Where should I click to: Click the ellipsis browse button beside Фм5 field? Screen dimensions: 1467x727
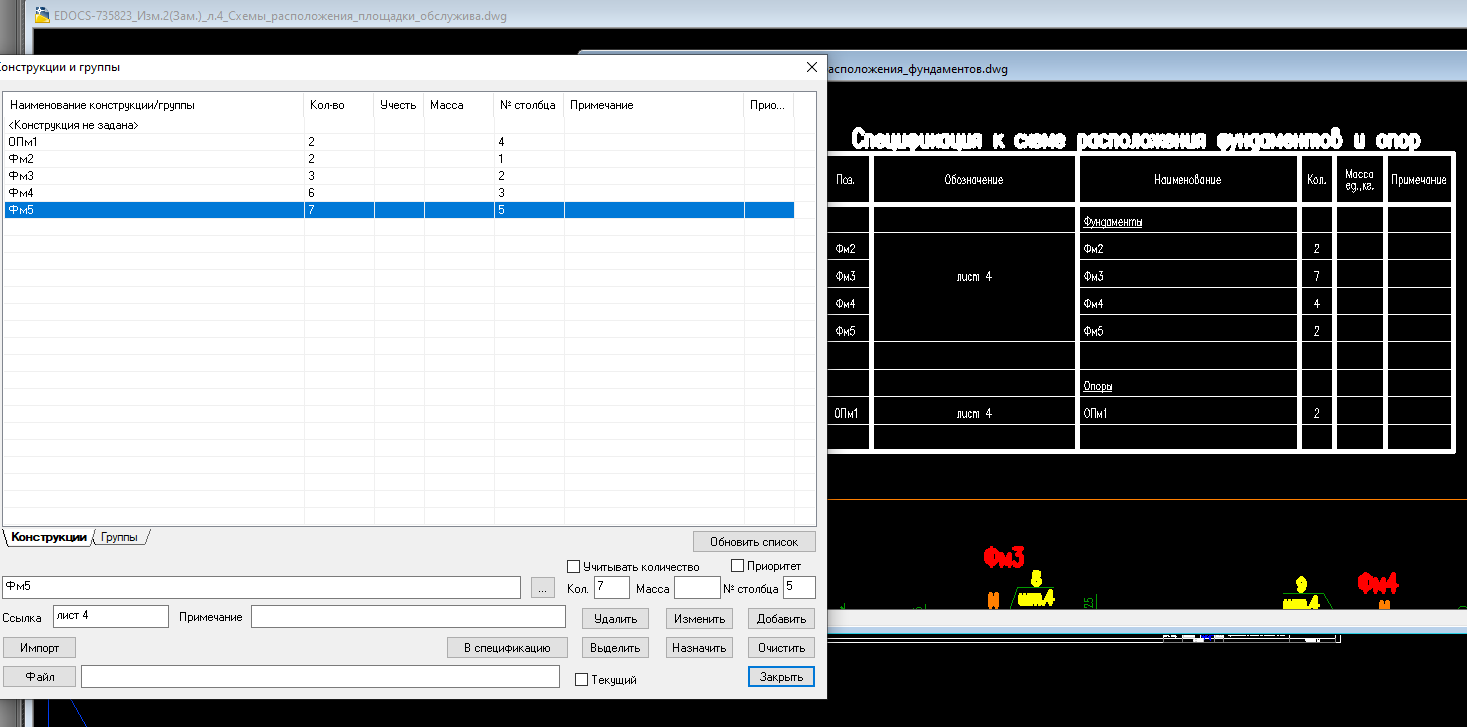(x=541, y=588)
